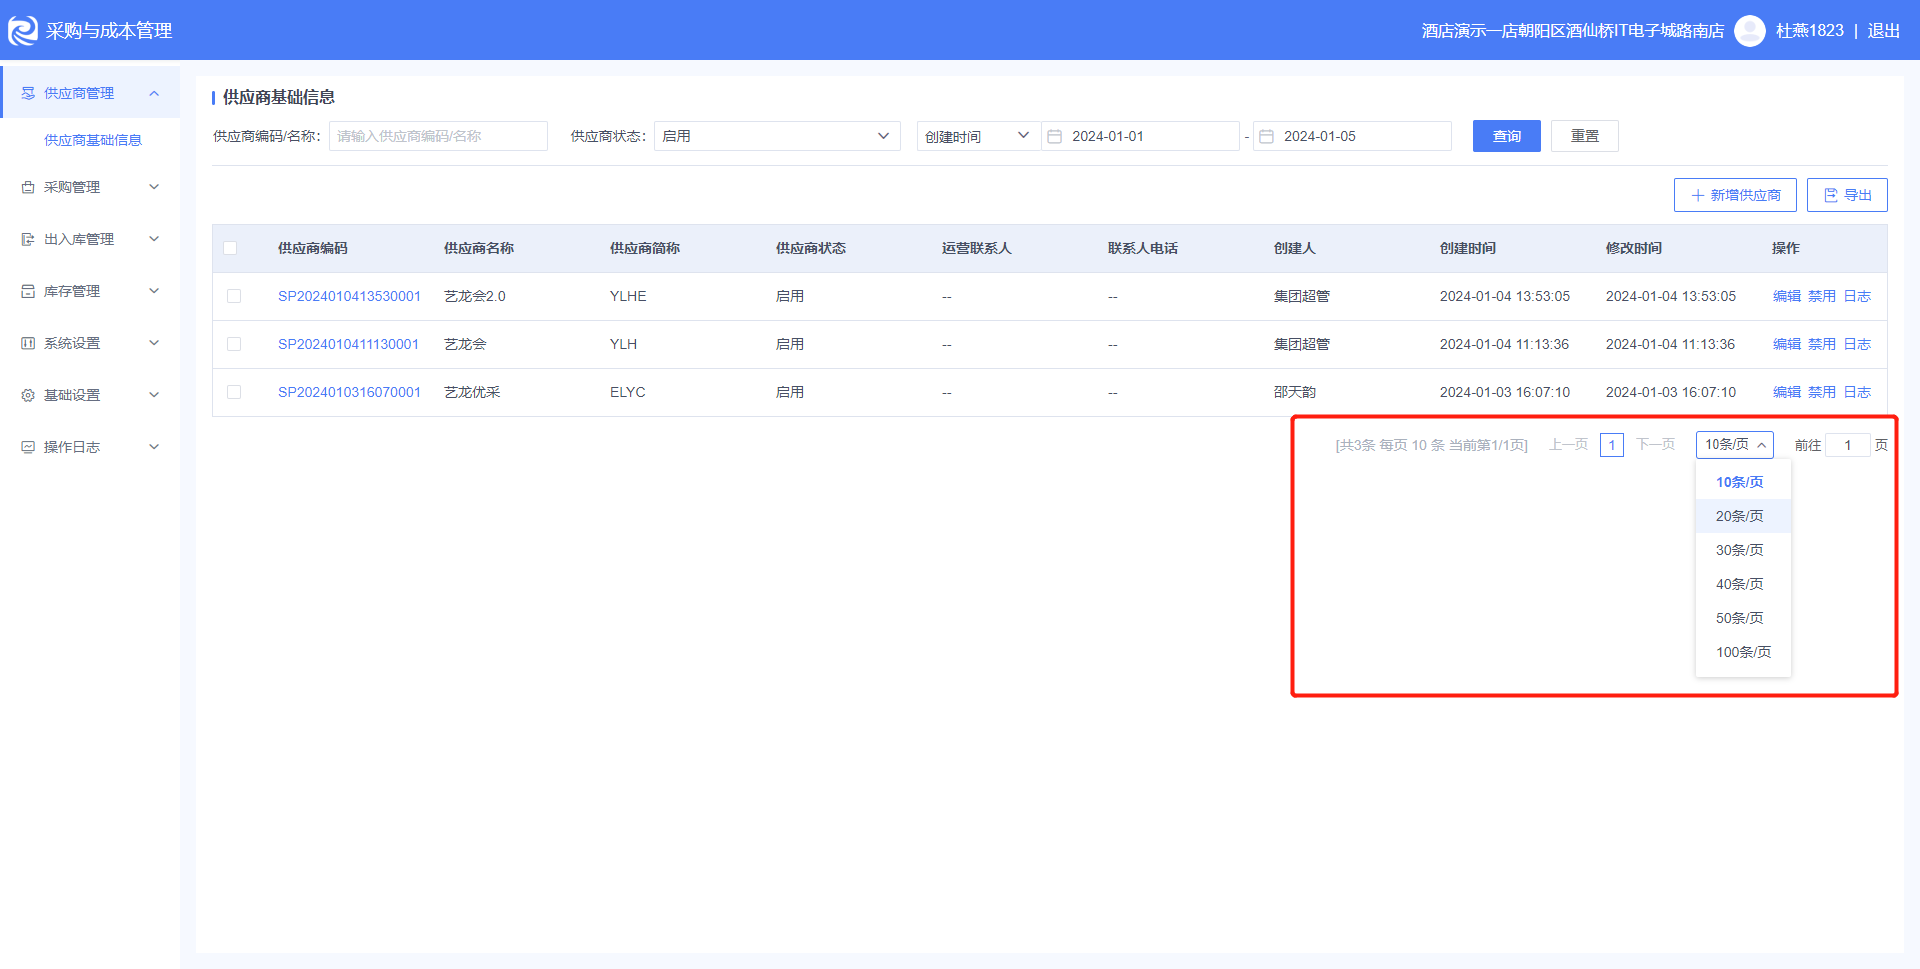
Task: Click the 操作日志 sidebar icon
Action: tap(28, 447)
